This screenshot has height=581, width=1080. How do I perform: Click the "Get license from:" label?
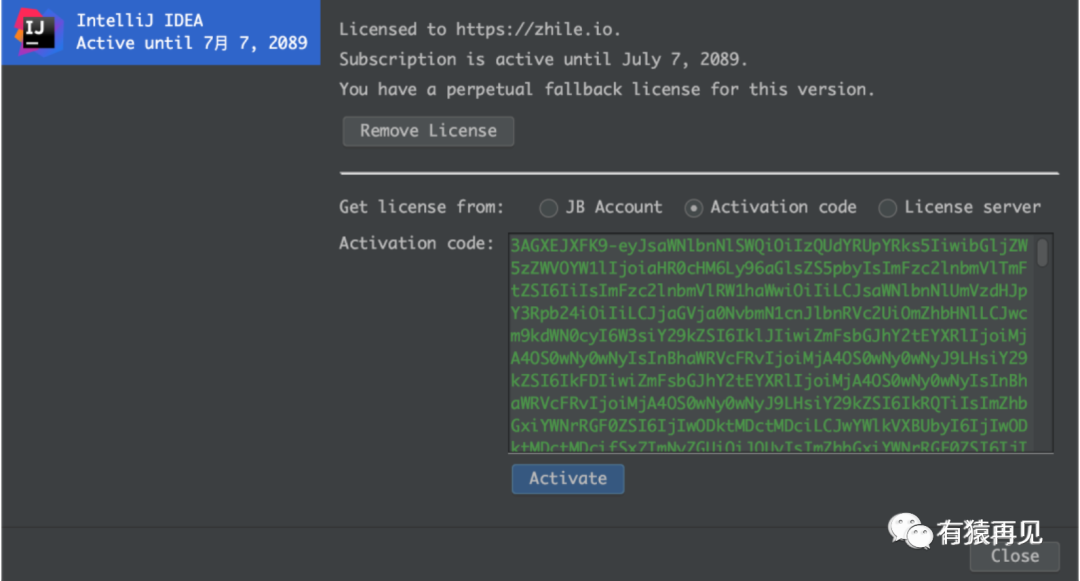click(421, 207)
